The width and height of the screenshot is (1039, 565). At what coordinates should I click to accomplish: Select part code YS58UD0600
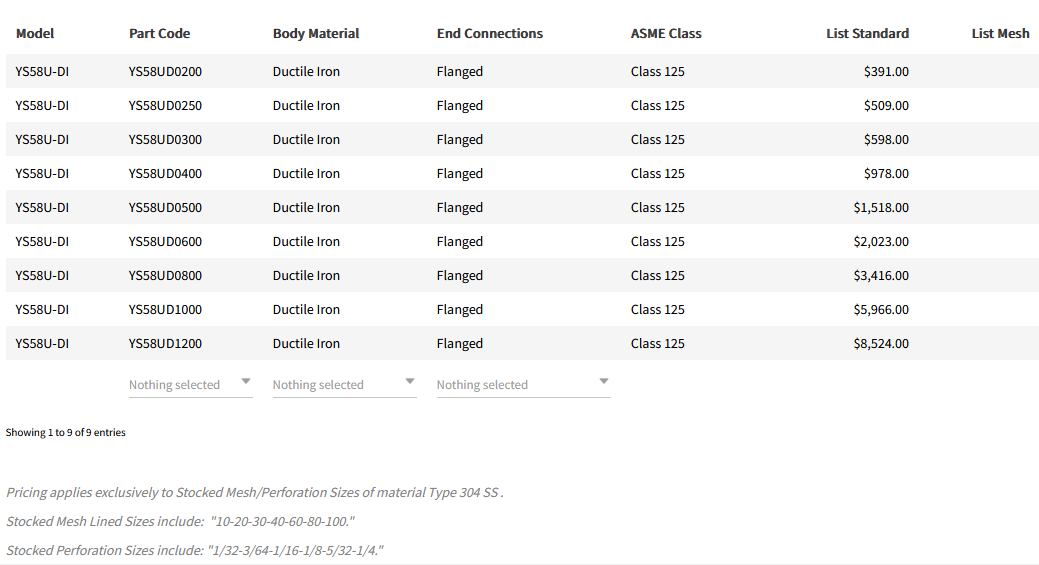[165, 241]
